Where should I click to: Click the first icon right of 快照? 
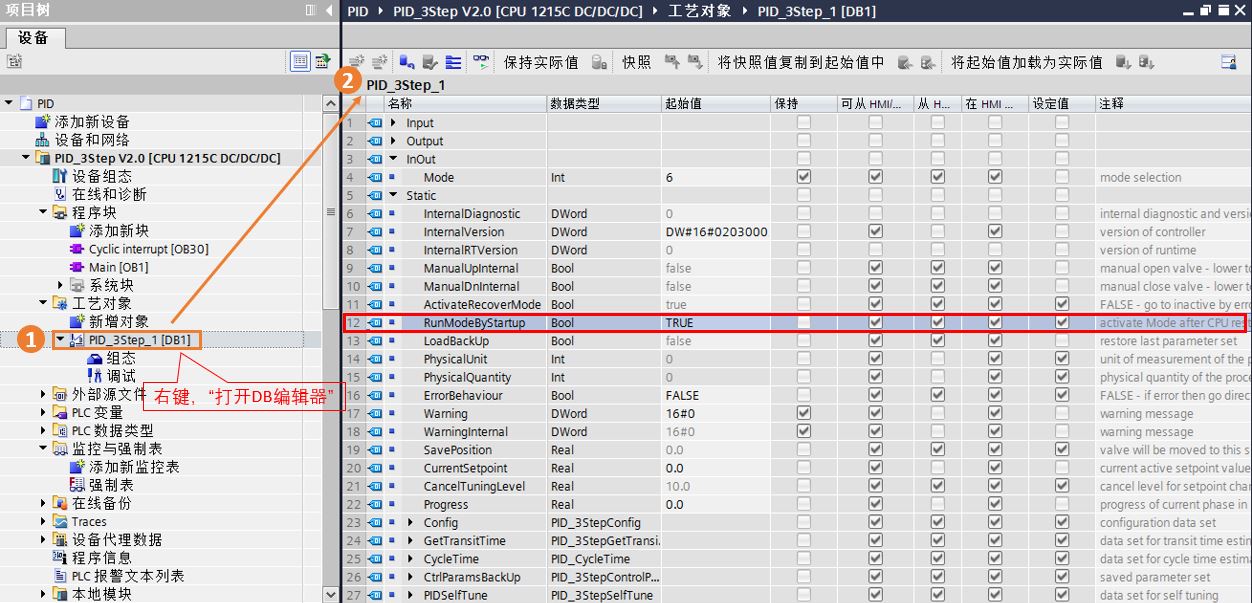(x=672, y=62)
